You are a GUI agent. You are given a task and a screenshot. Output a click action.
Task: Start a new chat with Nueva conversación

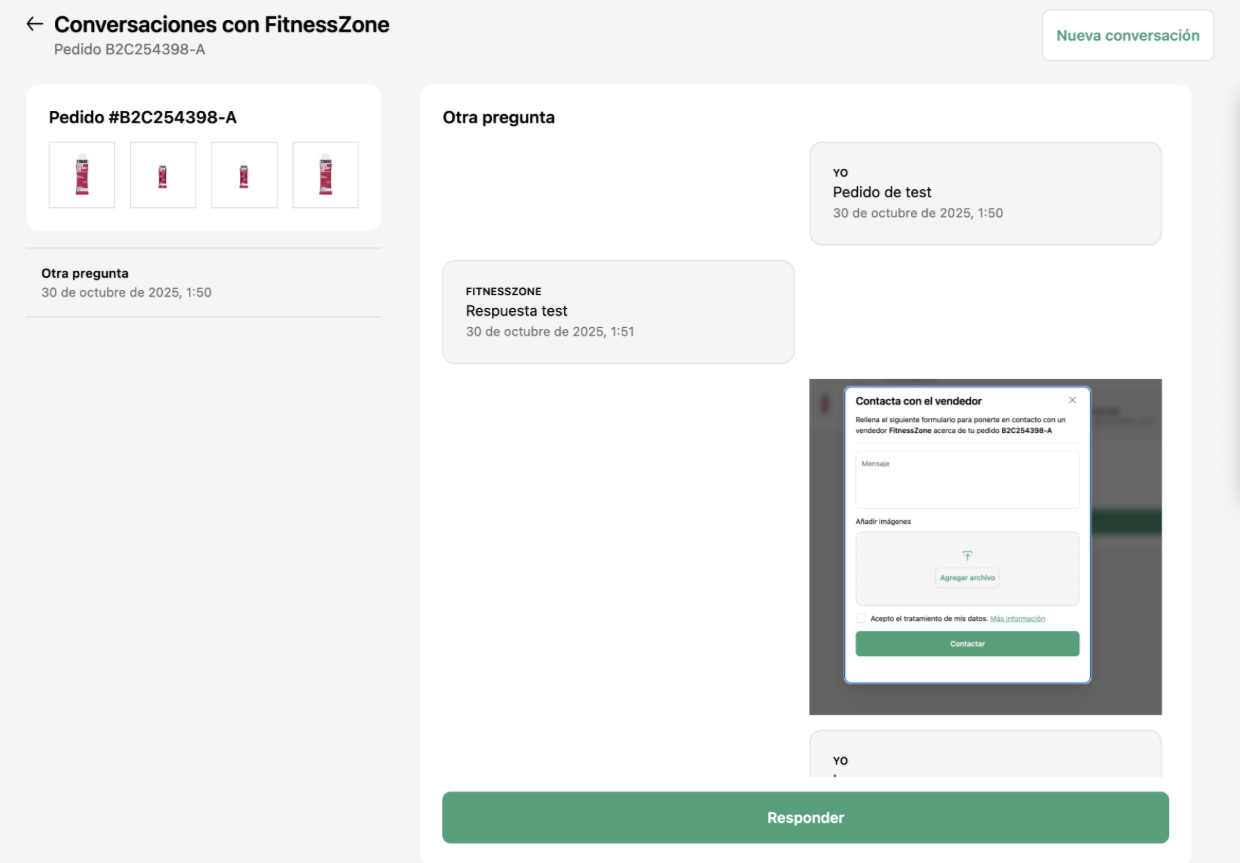(x=1128, y=36)
